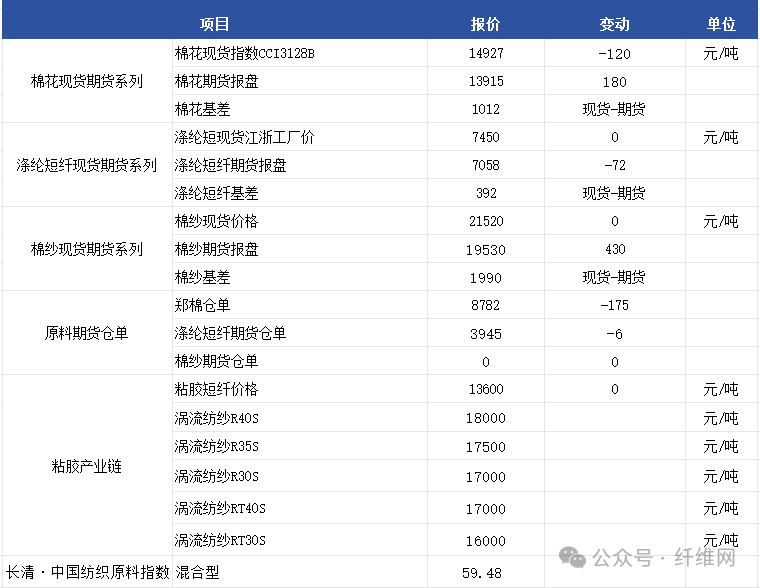Click the 混合型 cell

point(197,572)
